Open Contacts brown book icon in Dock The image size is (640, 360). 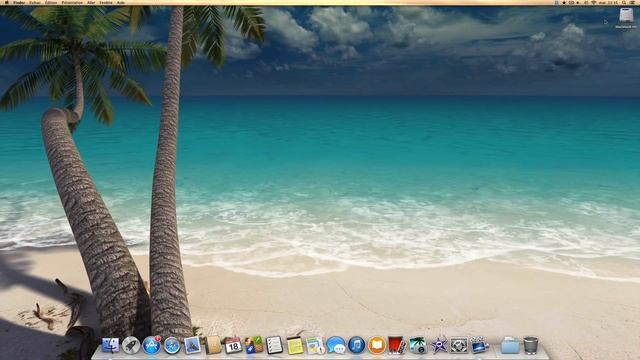pos(213,345)
